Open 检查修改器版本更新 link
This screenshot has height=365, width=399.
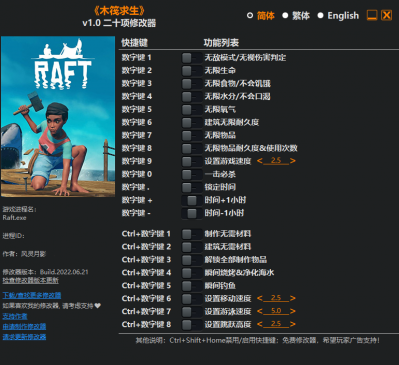click(31, 280)
